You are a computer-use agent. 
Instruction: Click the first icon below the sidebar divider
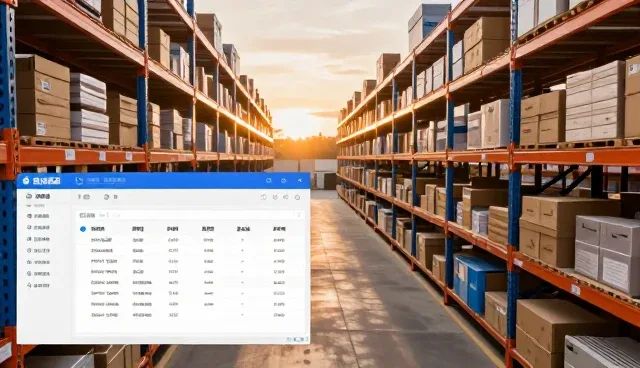(x=29, y=216)
